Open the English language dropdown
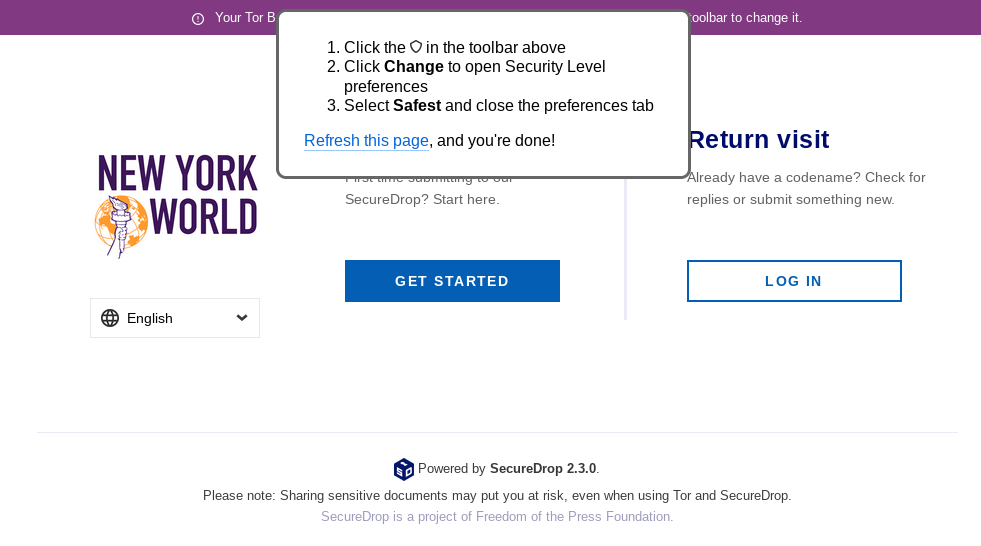The height and width of the screenshot is (546, 981). pos(175,318)
